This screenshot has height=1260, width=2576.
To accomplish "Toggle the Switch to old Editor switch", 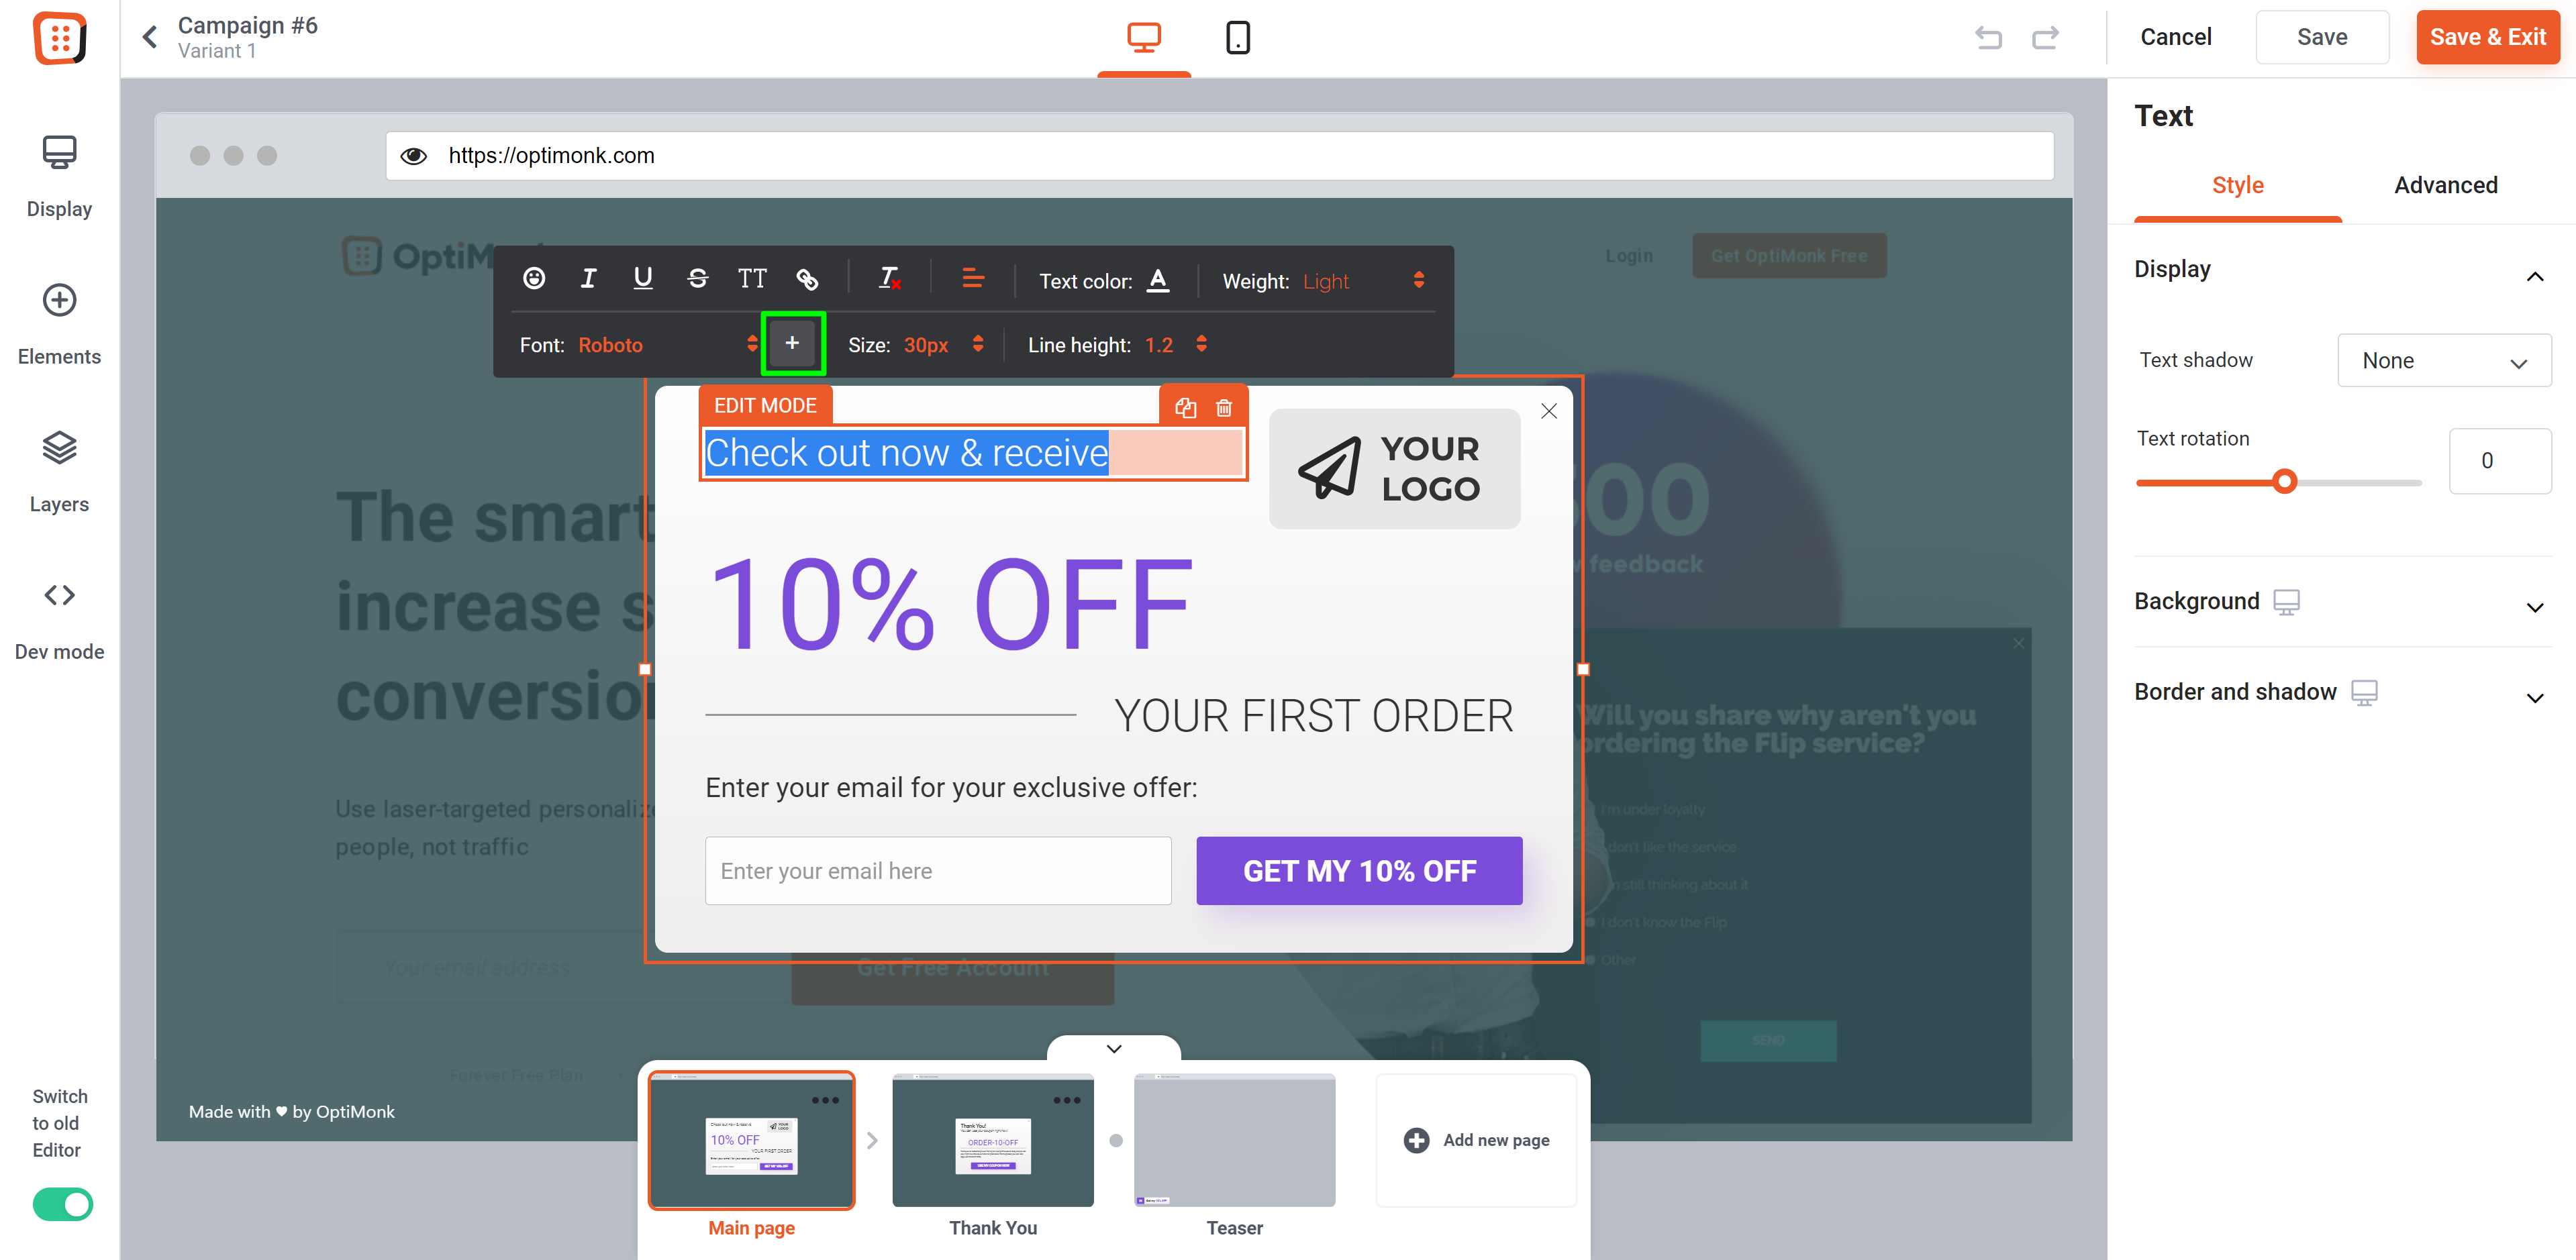I will [x=62, y=1204].
